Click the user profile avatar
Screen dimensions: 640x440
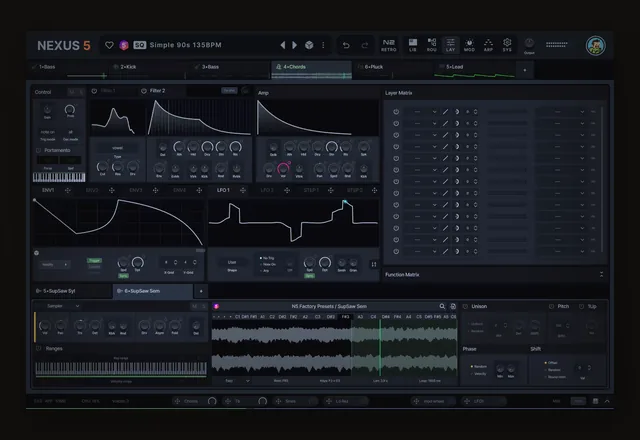(596, 45)
